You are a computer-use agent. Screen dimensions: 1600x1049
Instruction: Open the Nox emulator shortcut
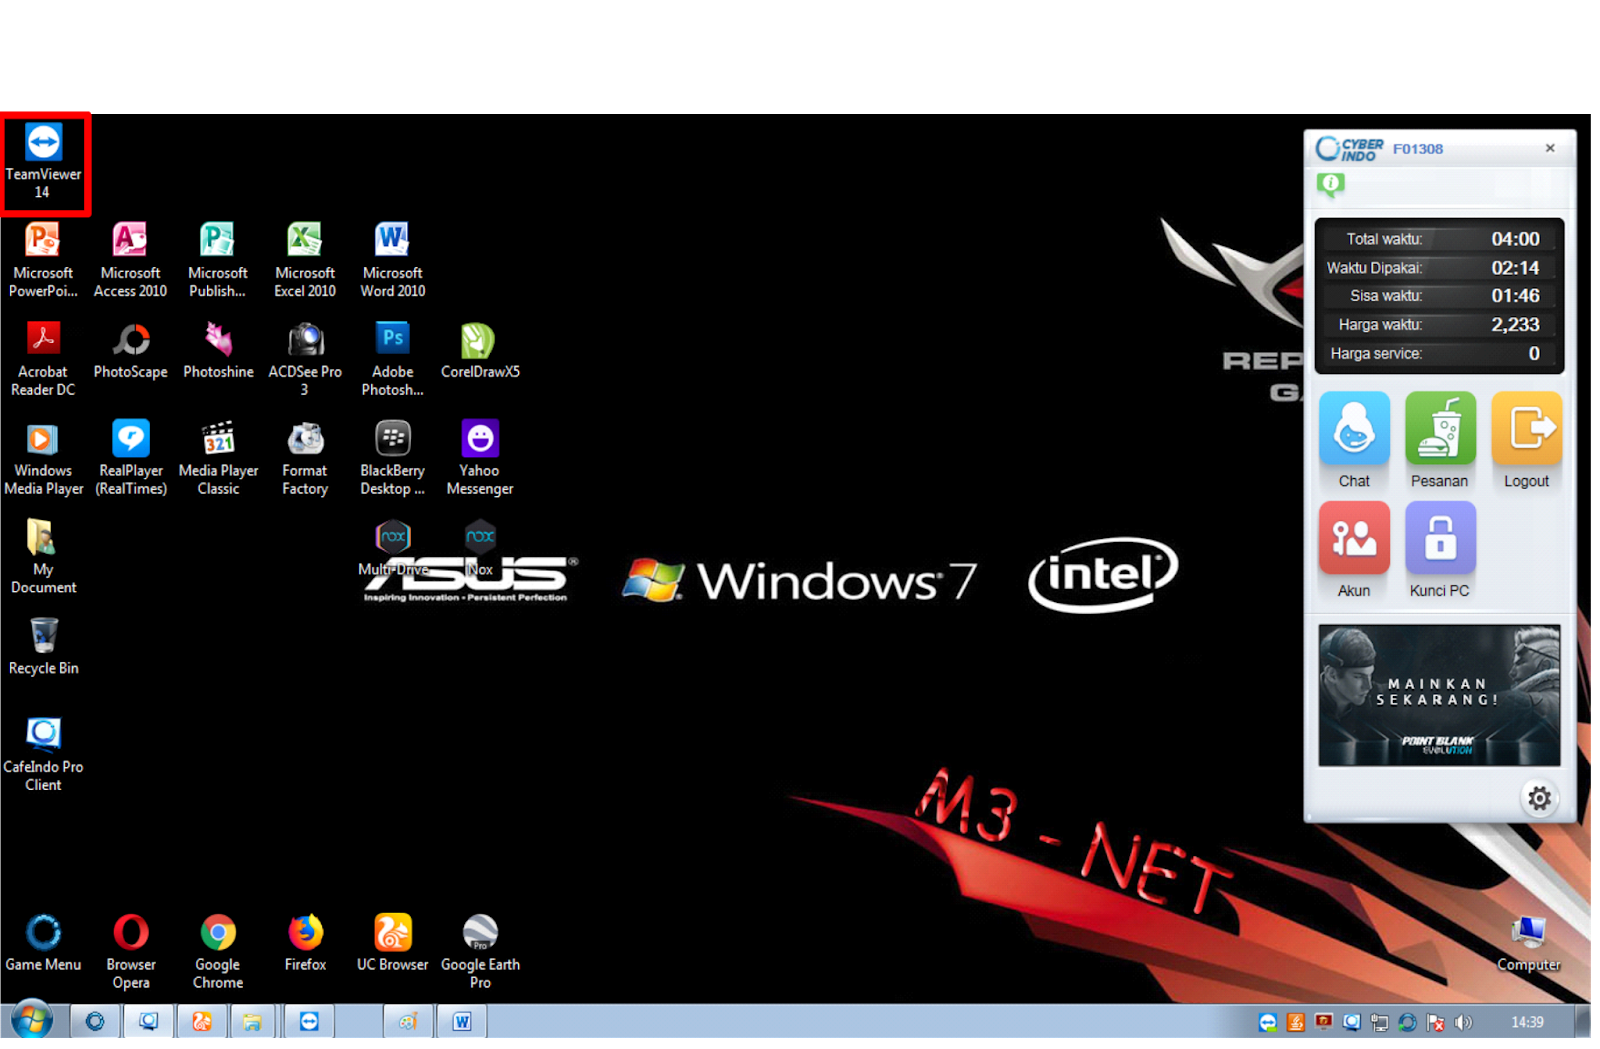(480, 548)
